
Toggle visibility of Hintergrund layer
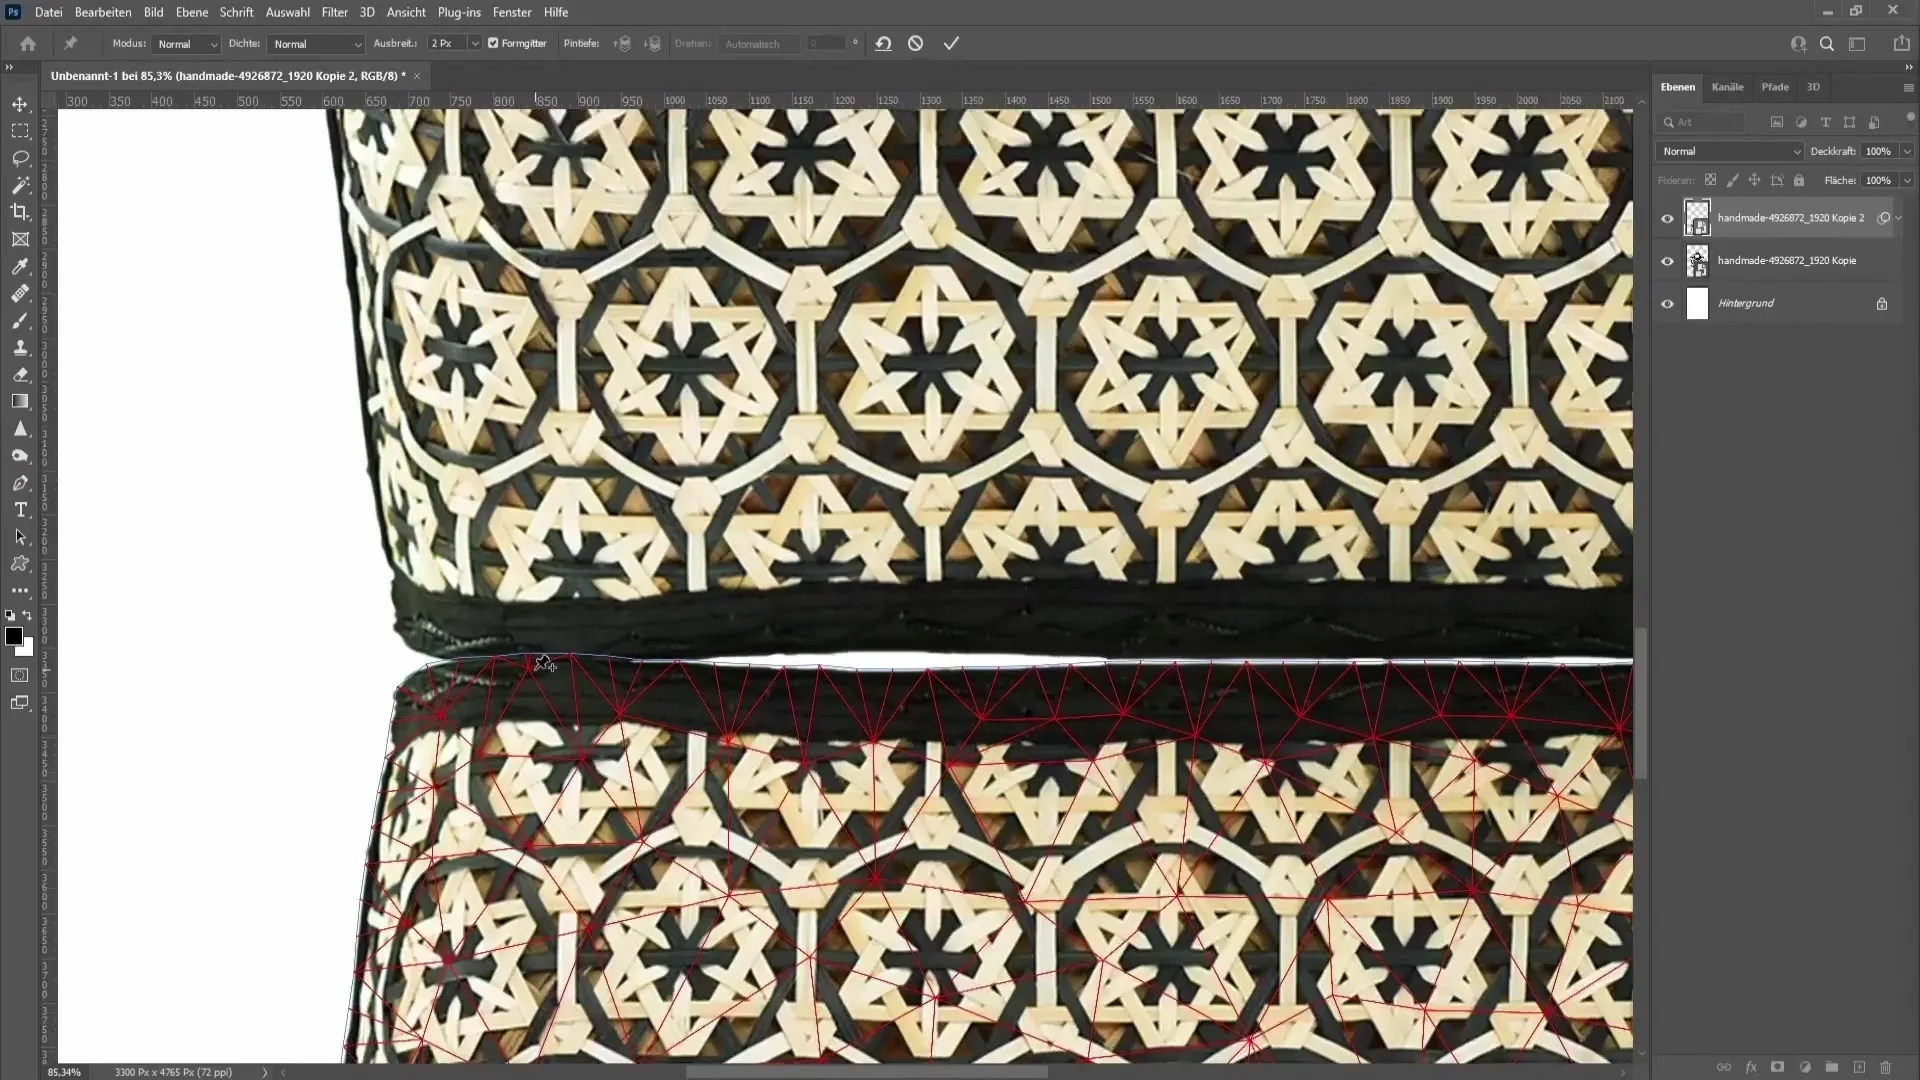click(1668, 303)
